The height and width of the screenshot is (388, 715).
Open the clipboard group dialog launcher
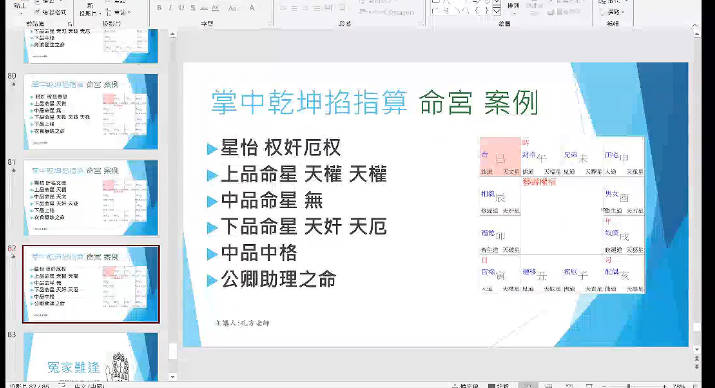click(x=70, y=23)
